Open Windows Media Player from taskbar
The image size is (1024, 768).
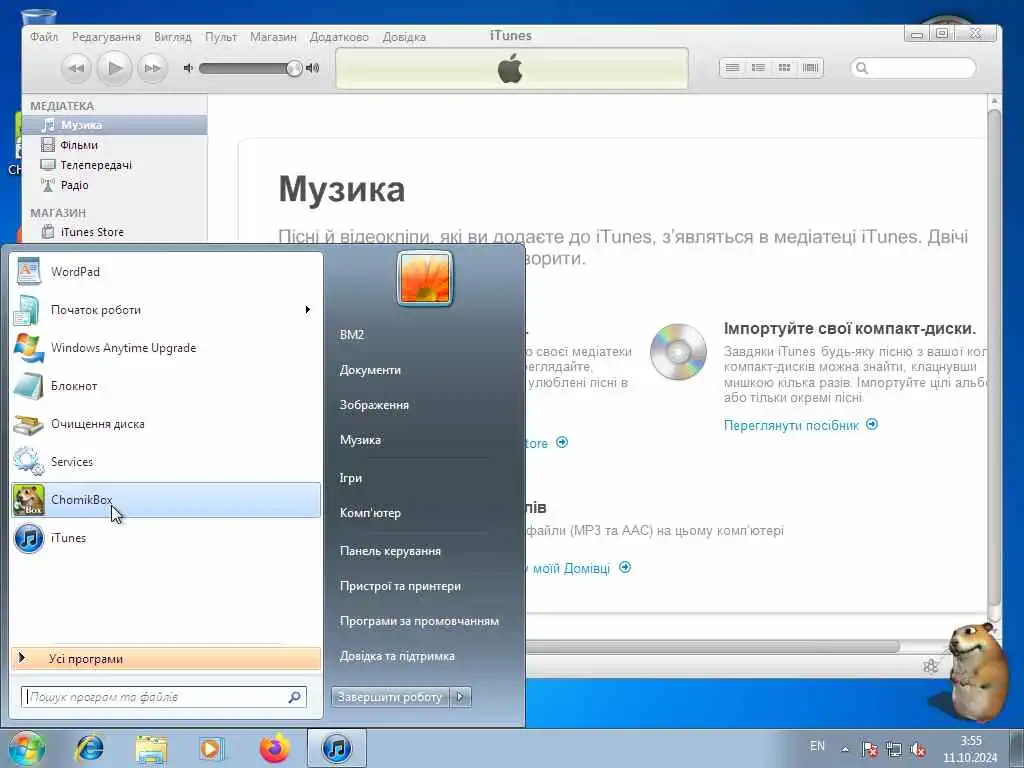click(x=212, y=748)
